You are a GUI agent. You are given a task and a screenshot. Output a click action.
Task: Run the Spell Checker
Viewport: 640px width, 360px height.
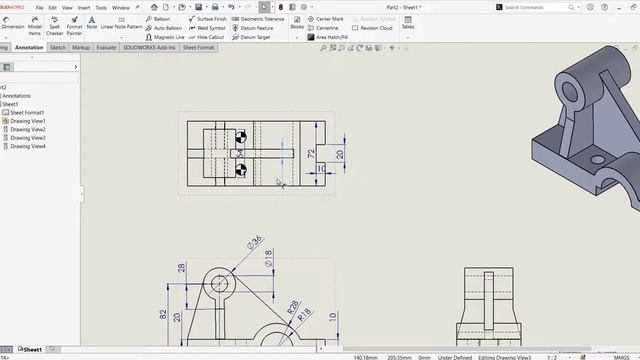click(54, 26)
